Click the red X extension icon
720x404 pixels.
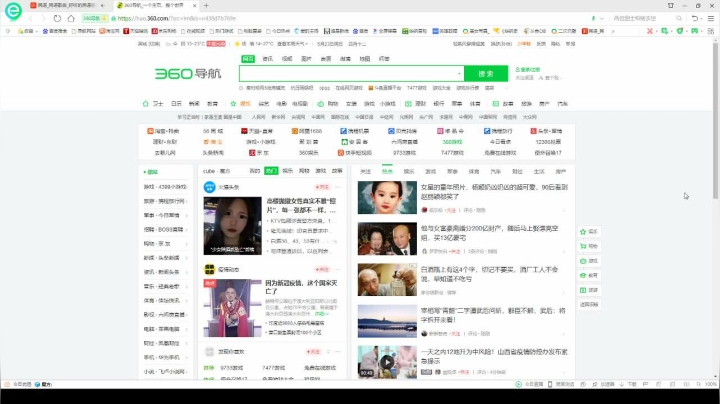coord(650,31)
